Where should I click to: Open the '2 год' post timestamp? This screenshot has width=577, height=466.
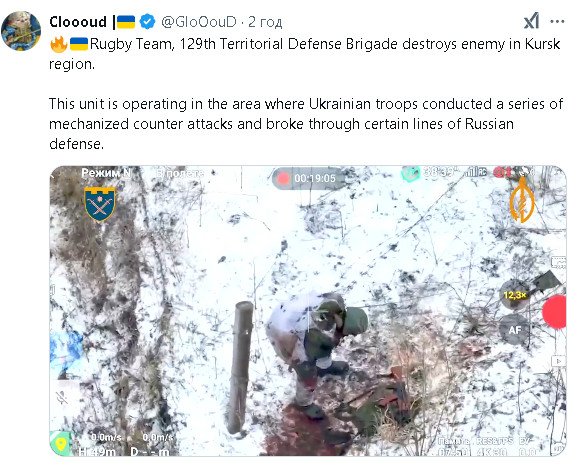265,22
